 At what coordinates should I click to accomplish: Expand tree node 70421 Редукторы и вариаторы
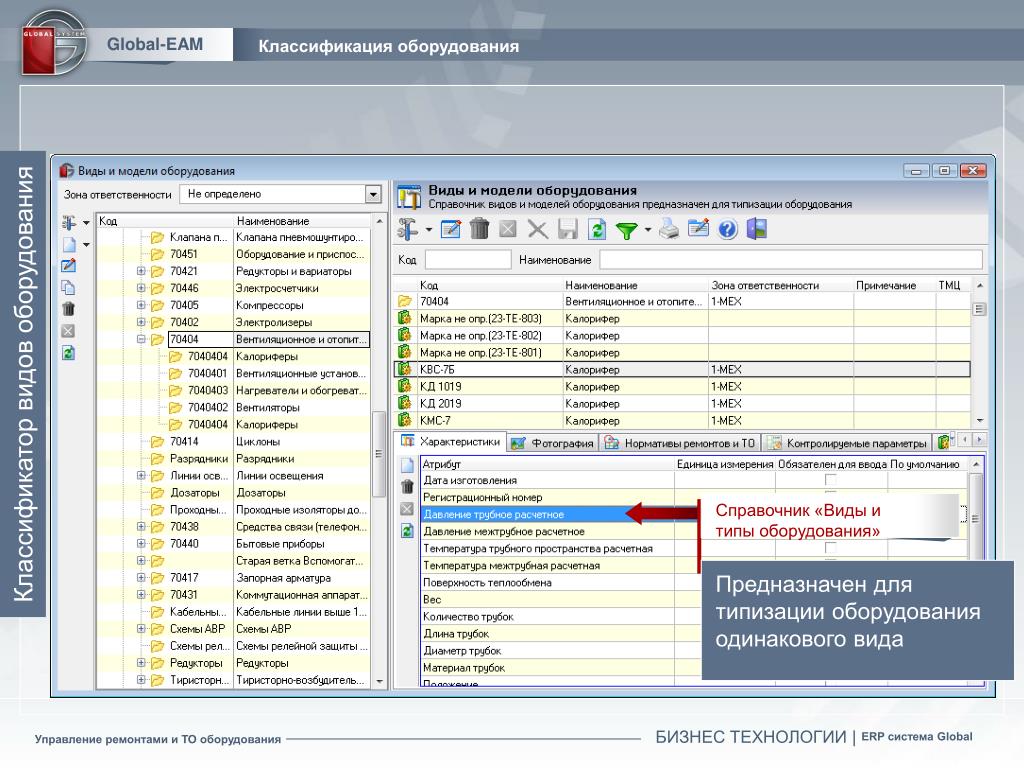(141, 271)
